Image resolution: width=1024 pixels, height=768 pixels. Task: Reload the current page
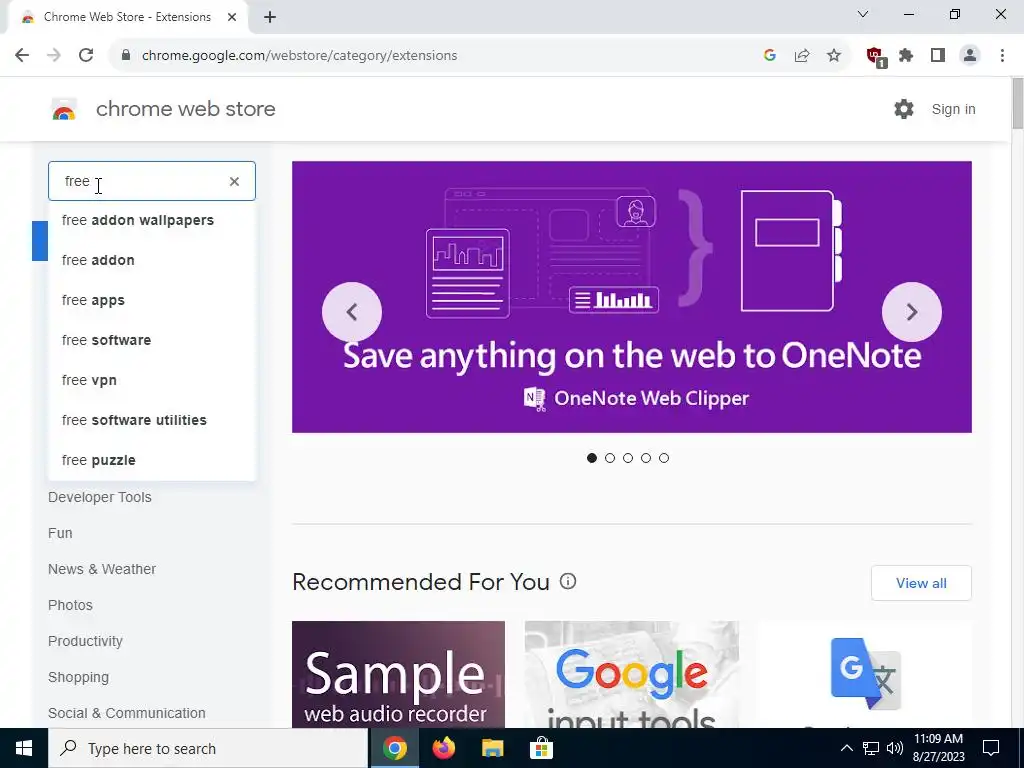pyautogui.click(x=86, y=56)
